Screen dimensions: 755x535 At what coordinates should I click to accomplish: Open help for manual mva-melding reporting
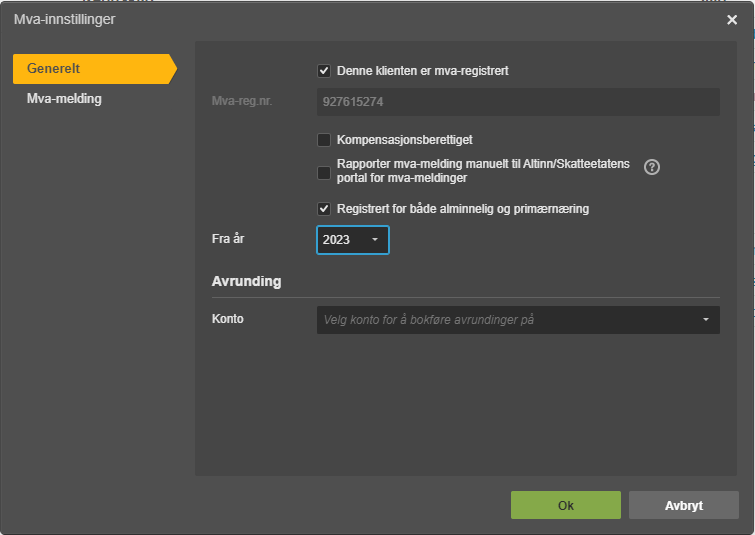coord(651,167)
